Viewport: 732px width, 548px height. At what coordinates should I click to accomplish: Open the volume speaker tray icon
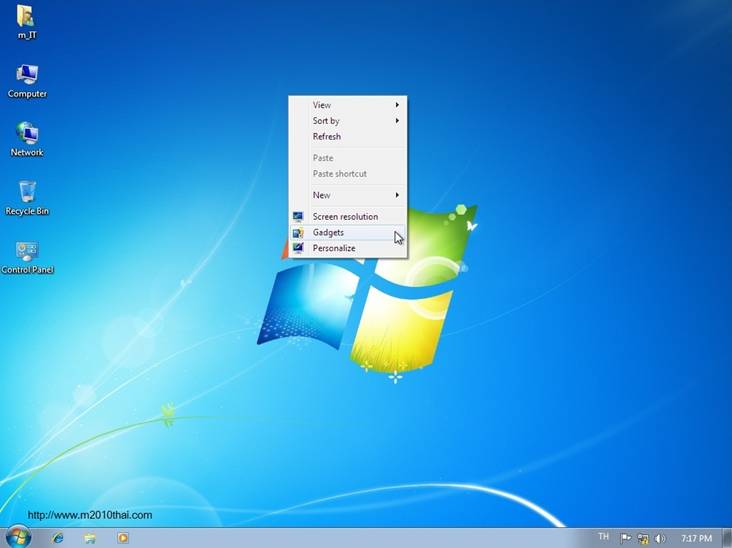(660, 539)
